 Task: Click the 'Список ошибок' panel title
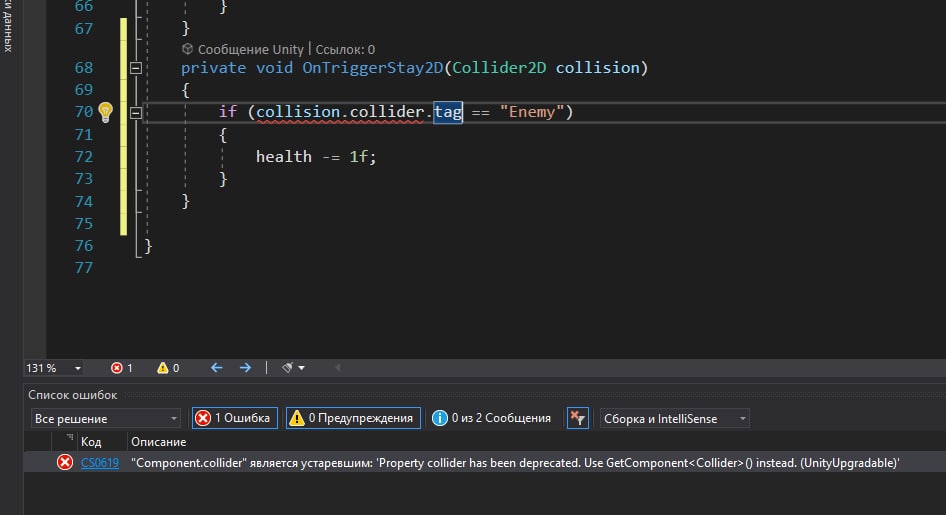point(72,395)
